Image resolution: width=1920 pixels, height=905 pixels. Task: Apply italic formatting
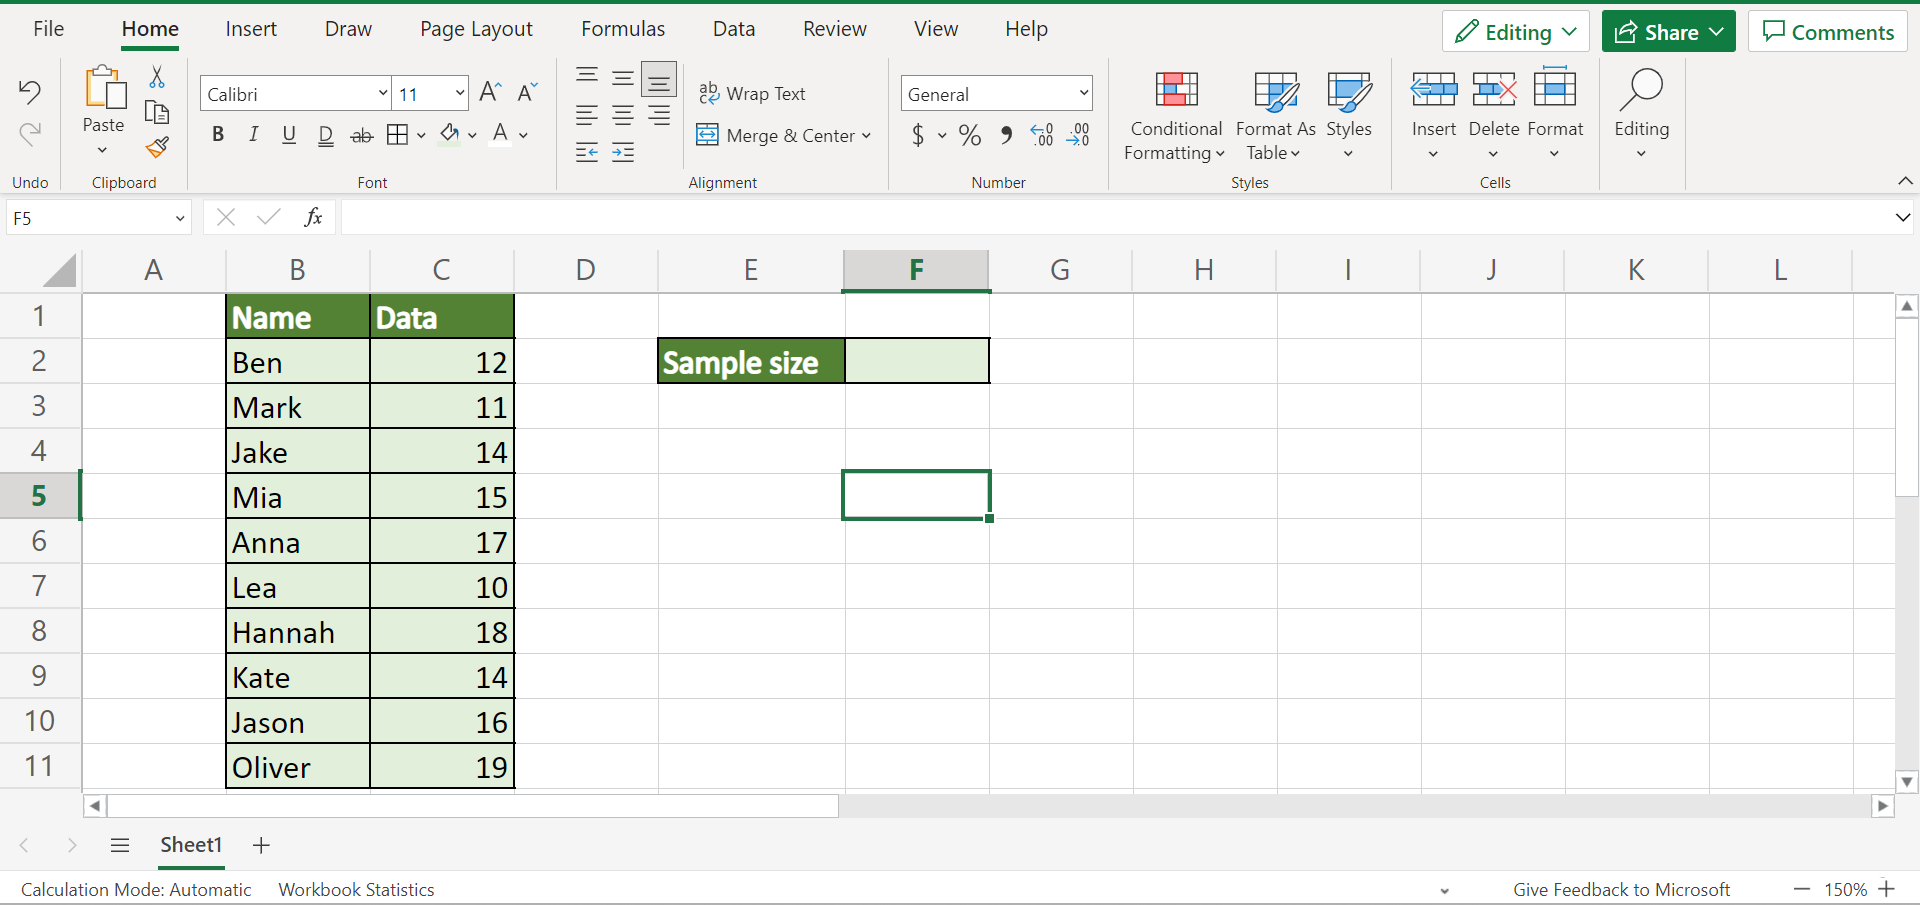(x=253, y=135)
